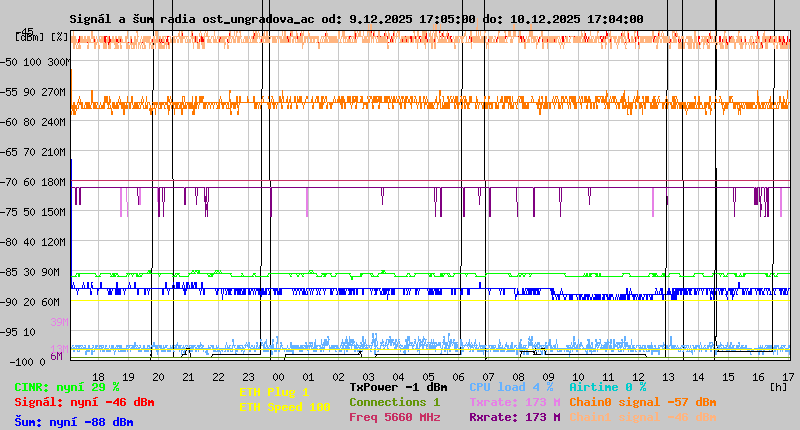Screen dimensions: 800x430
Task: Click the 'Rxrate: 173 M' legend text
Action: (x=515, y=417)
